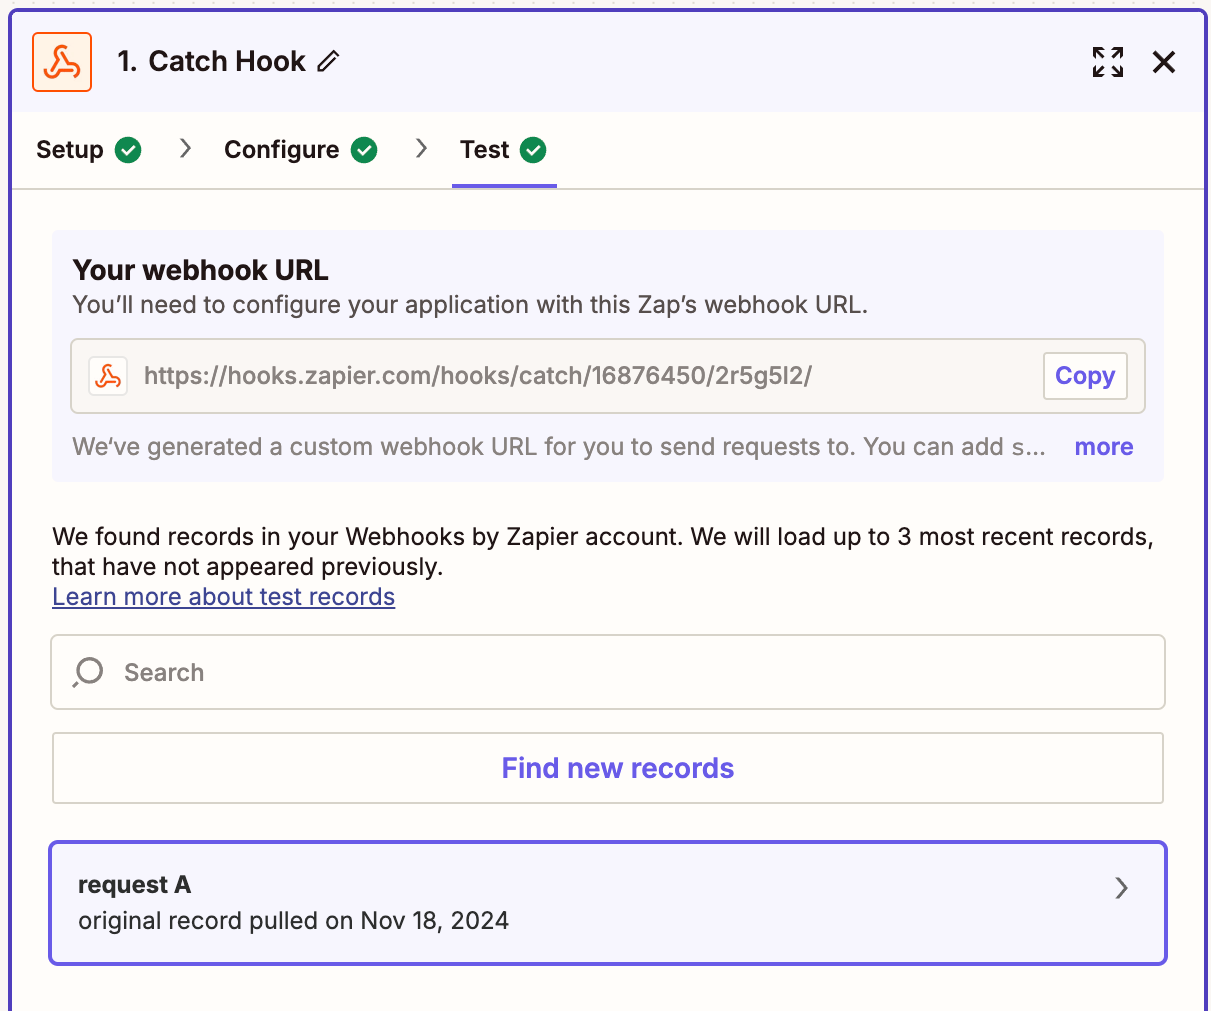Focus the Search records field
Viewport: 1211px width, 1011px height.
[x=608, y=672]
